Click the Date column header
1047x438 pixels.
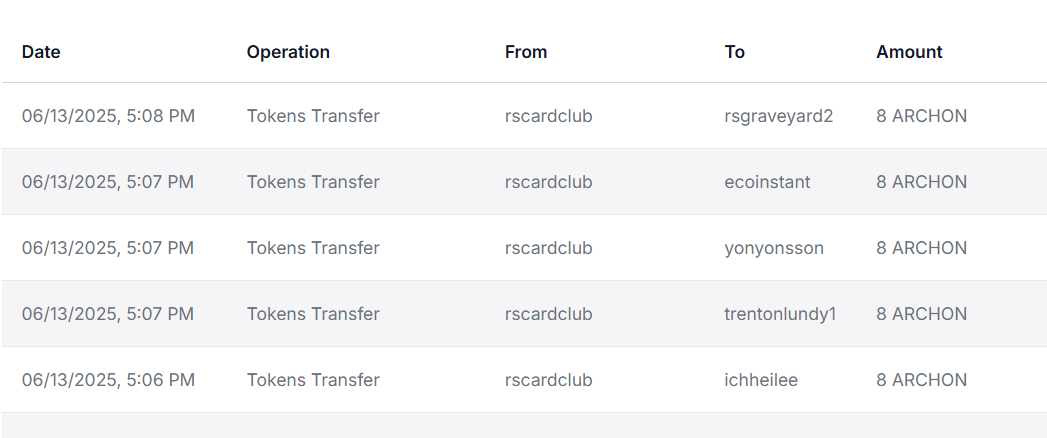(x=41, y=52)
